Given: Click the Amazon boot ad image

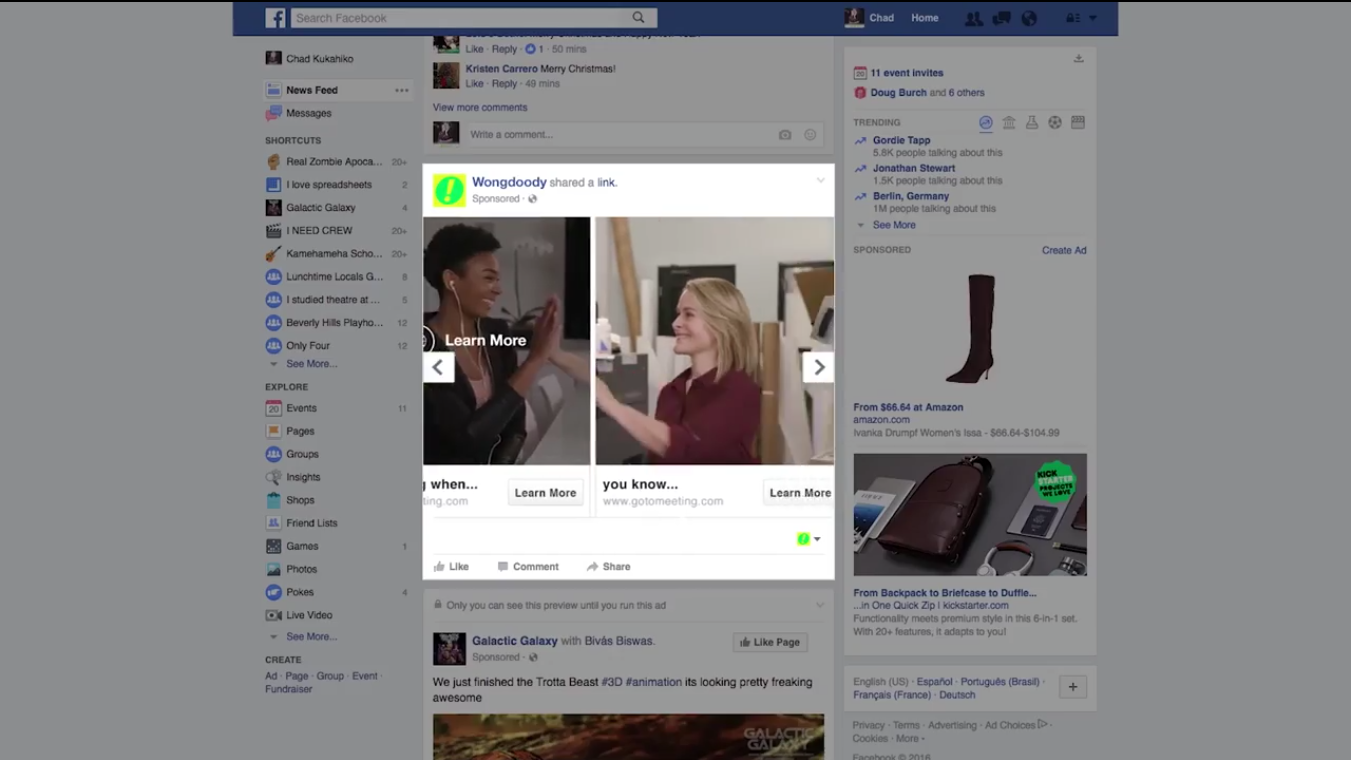Looking at the screenshot, I should [970, 329].
